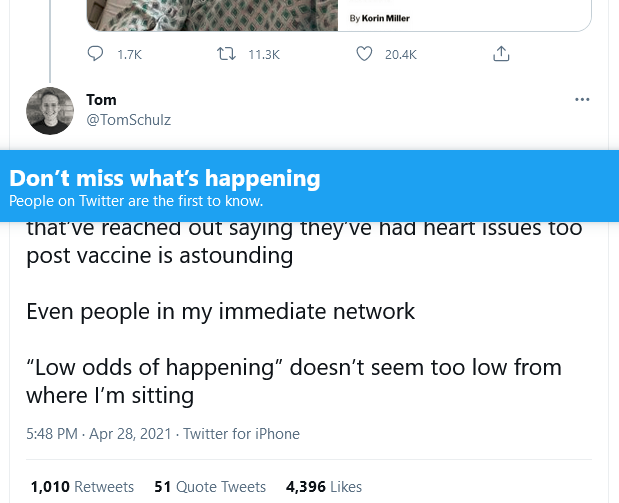View the 51 Quote Tweets list

210,487
